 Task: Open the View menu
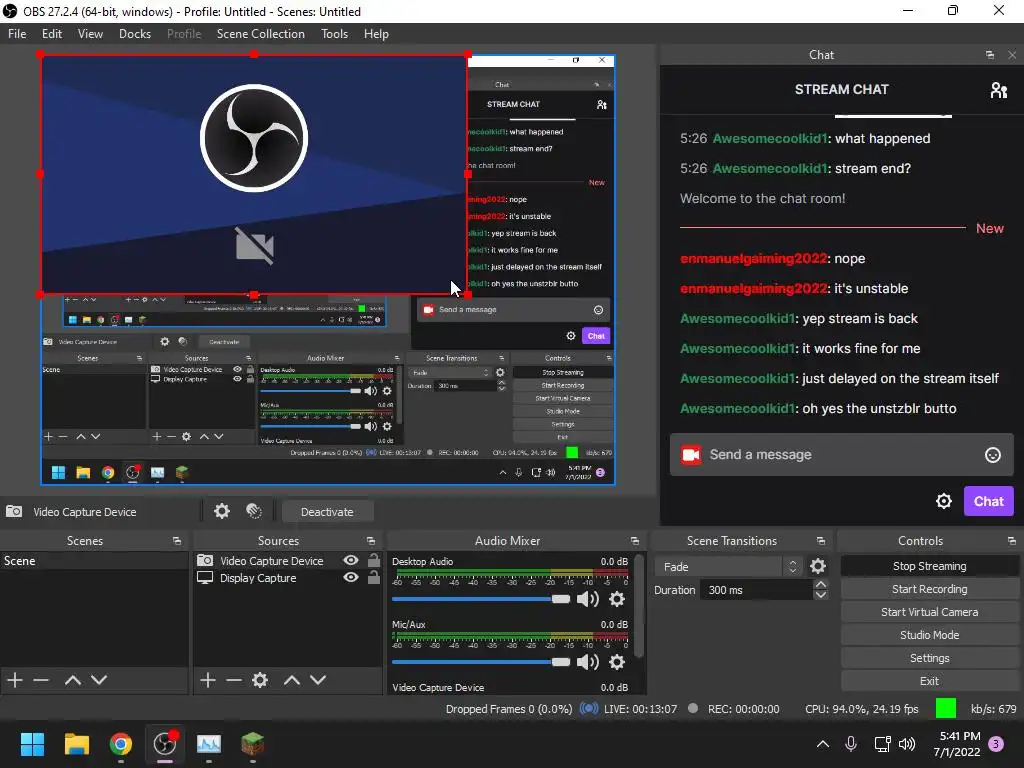click(x=90, y=34)
